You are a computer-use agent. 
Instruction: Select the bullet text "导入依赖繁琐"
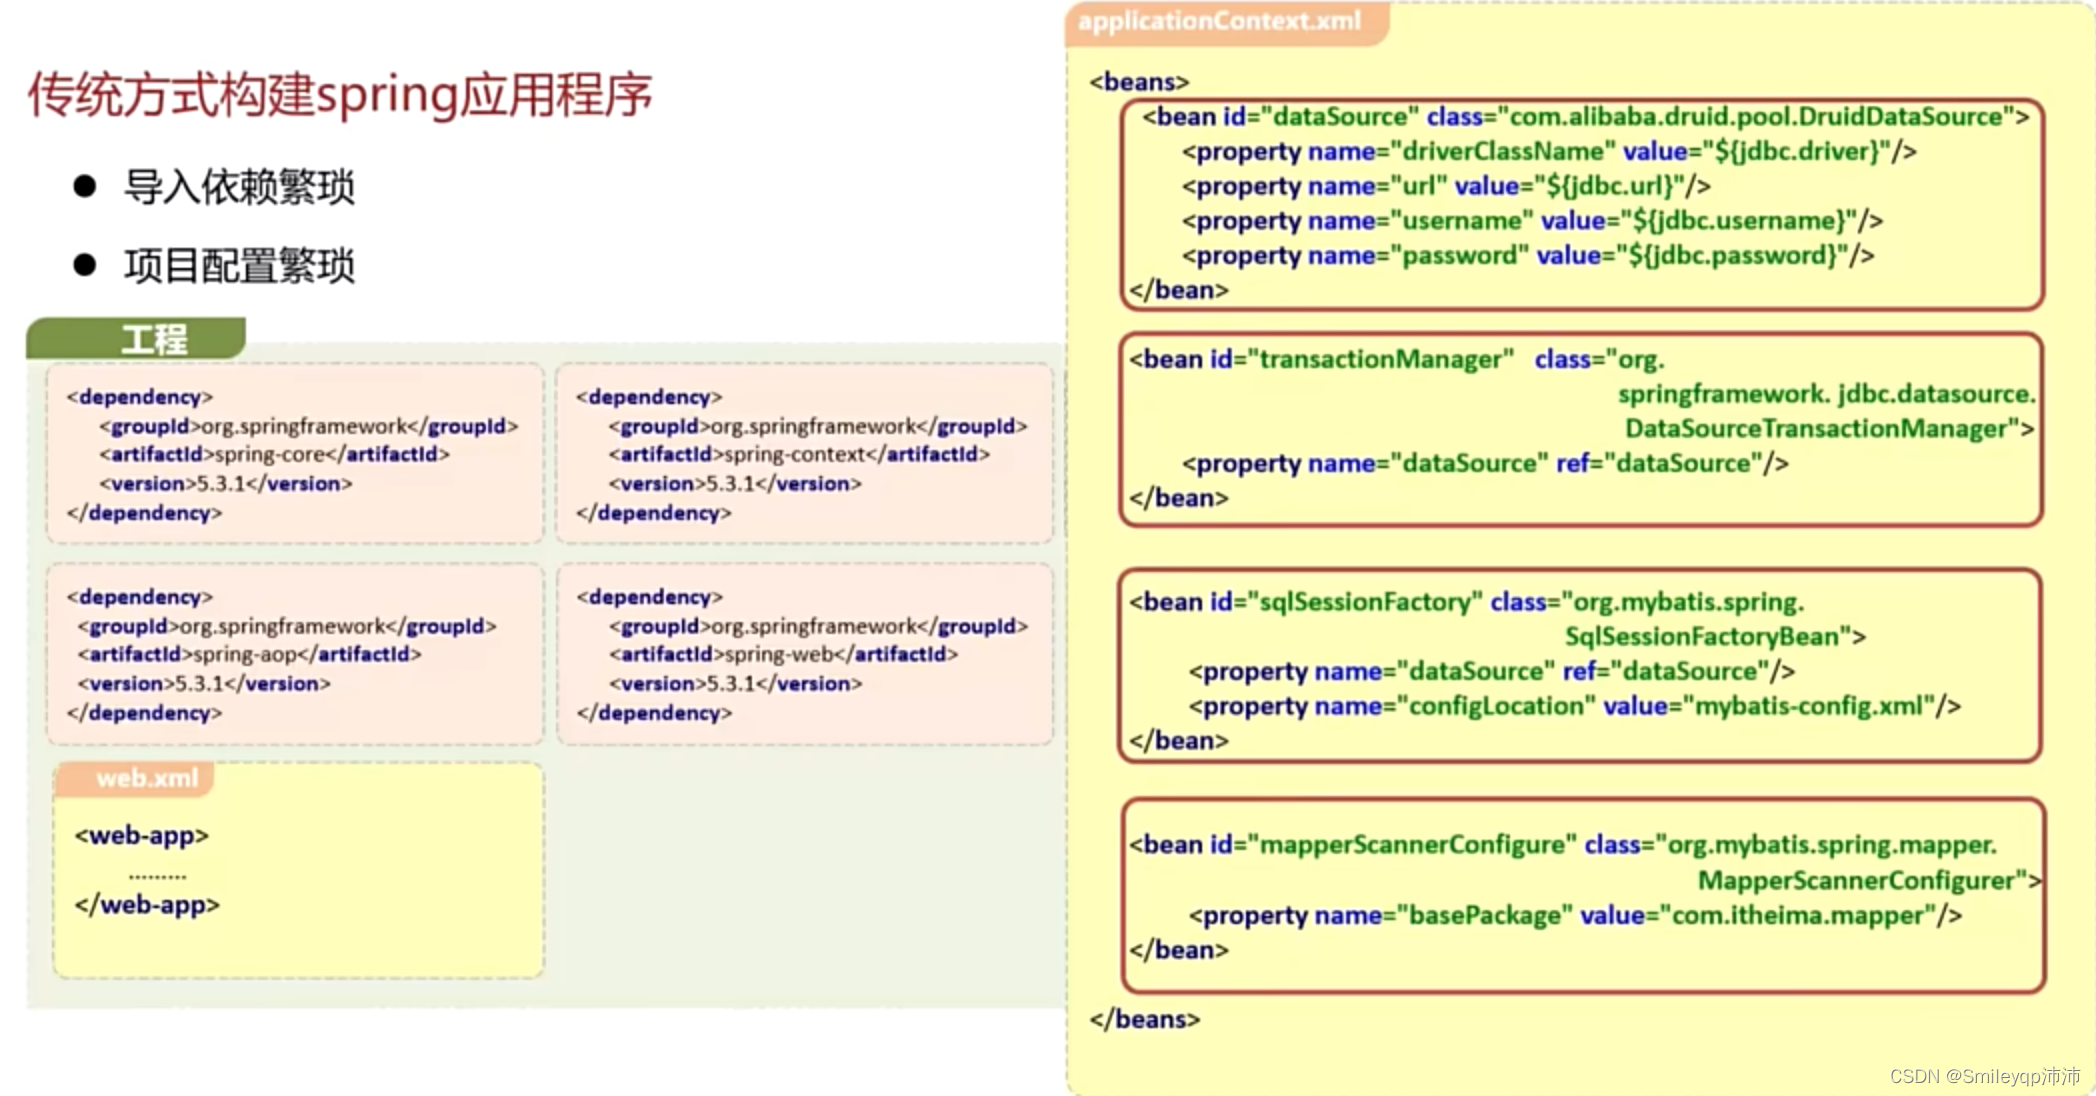click(239, 187)
